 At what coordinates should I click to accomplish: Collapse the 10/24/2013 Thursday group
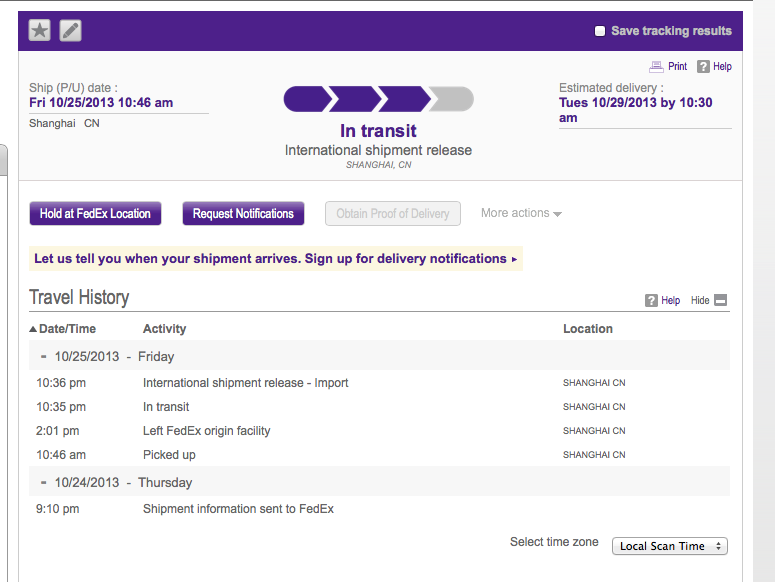(43, 482)
